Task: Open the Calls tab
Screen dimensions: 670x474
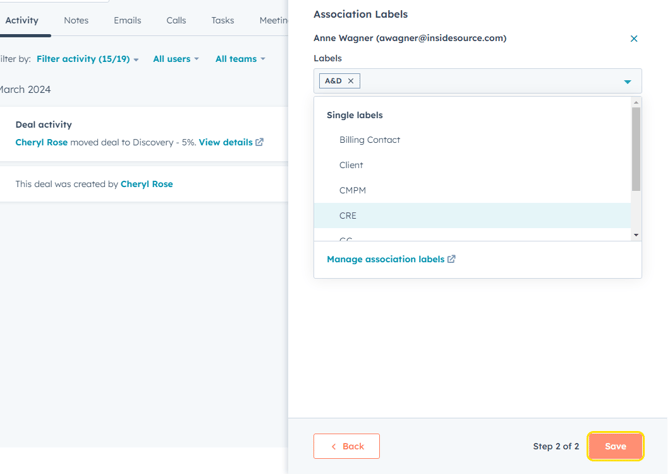Action: [176, 20]
